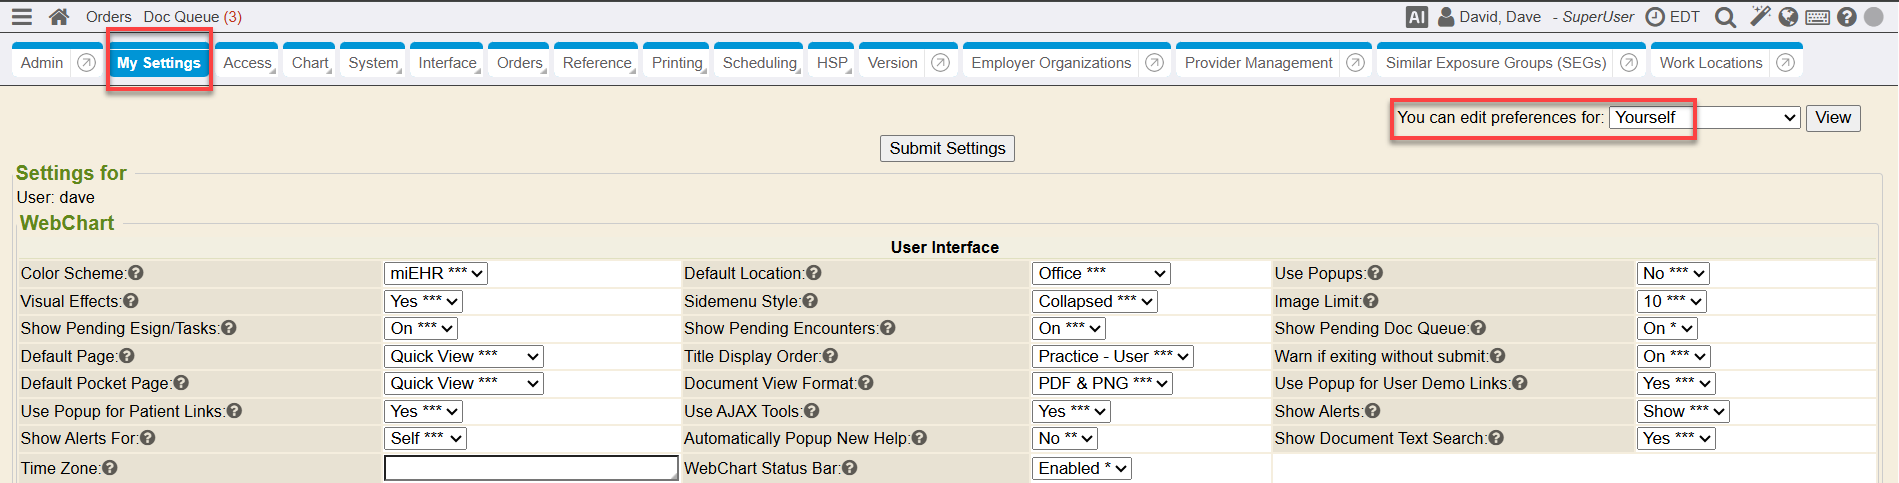Open the Provider Management tab

1258,63
